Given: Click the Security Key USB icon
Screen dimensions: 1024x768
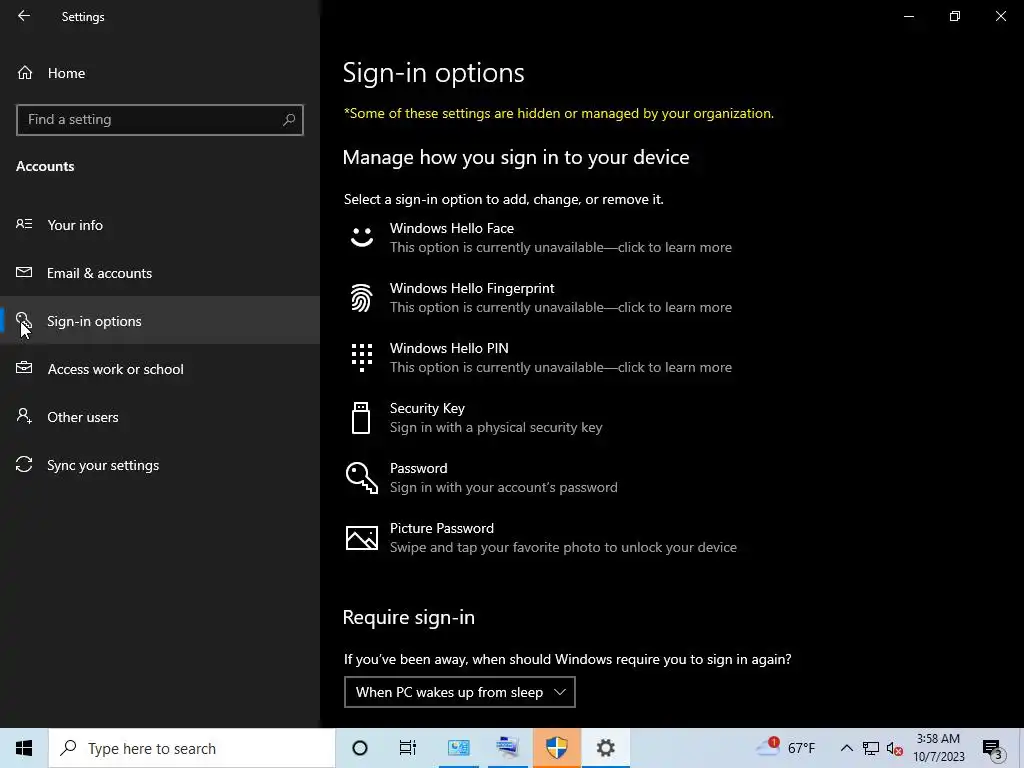Looking at the screenshot, I should click(x=361, y=418).
